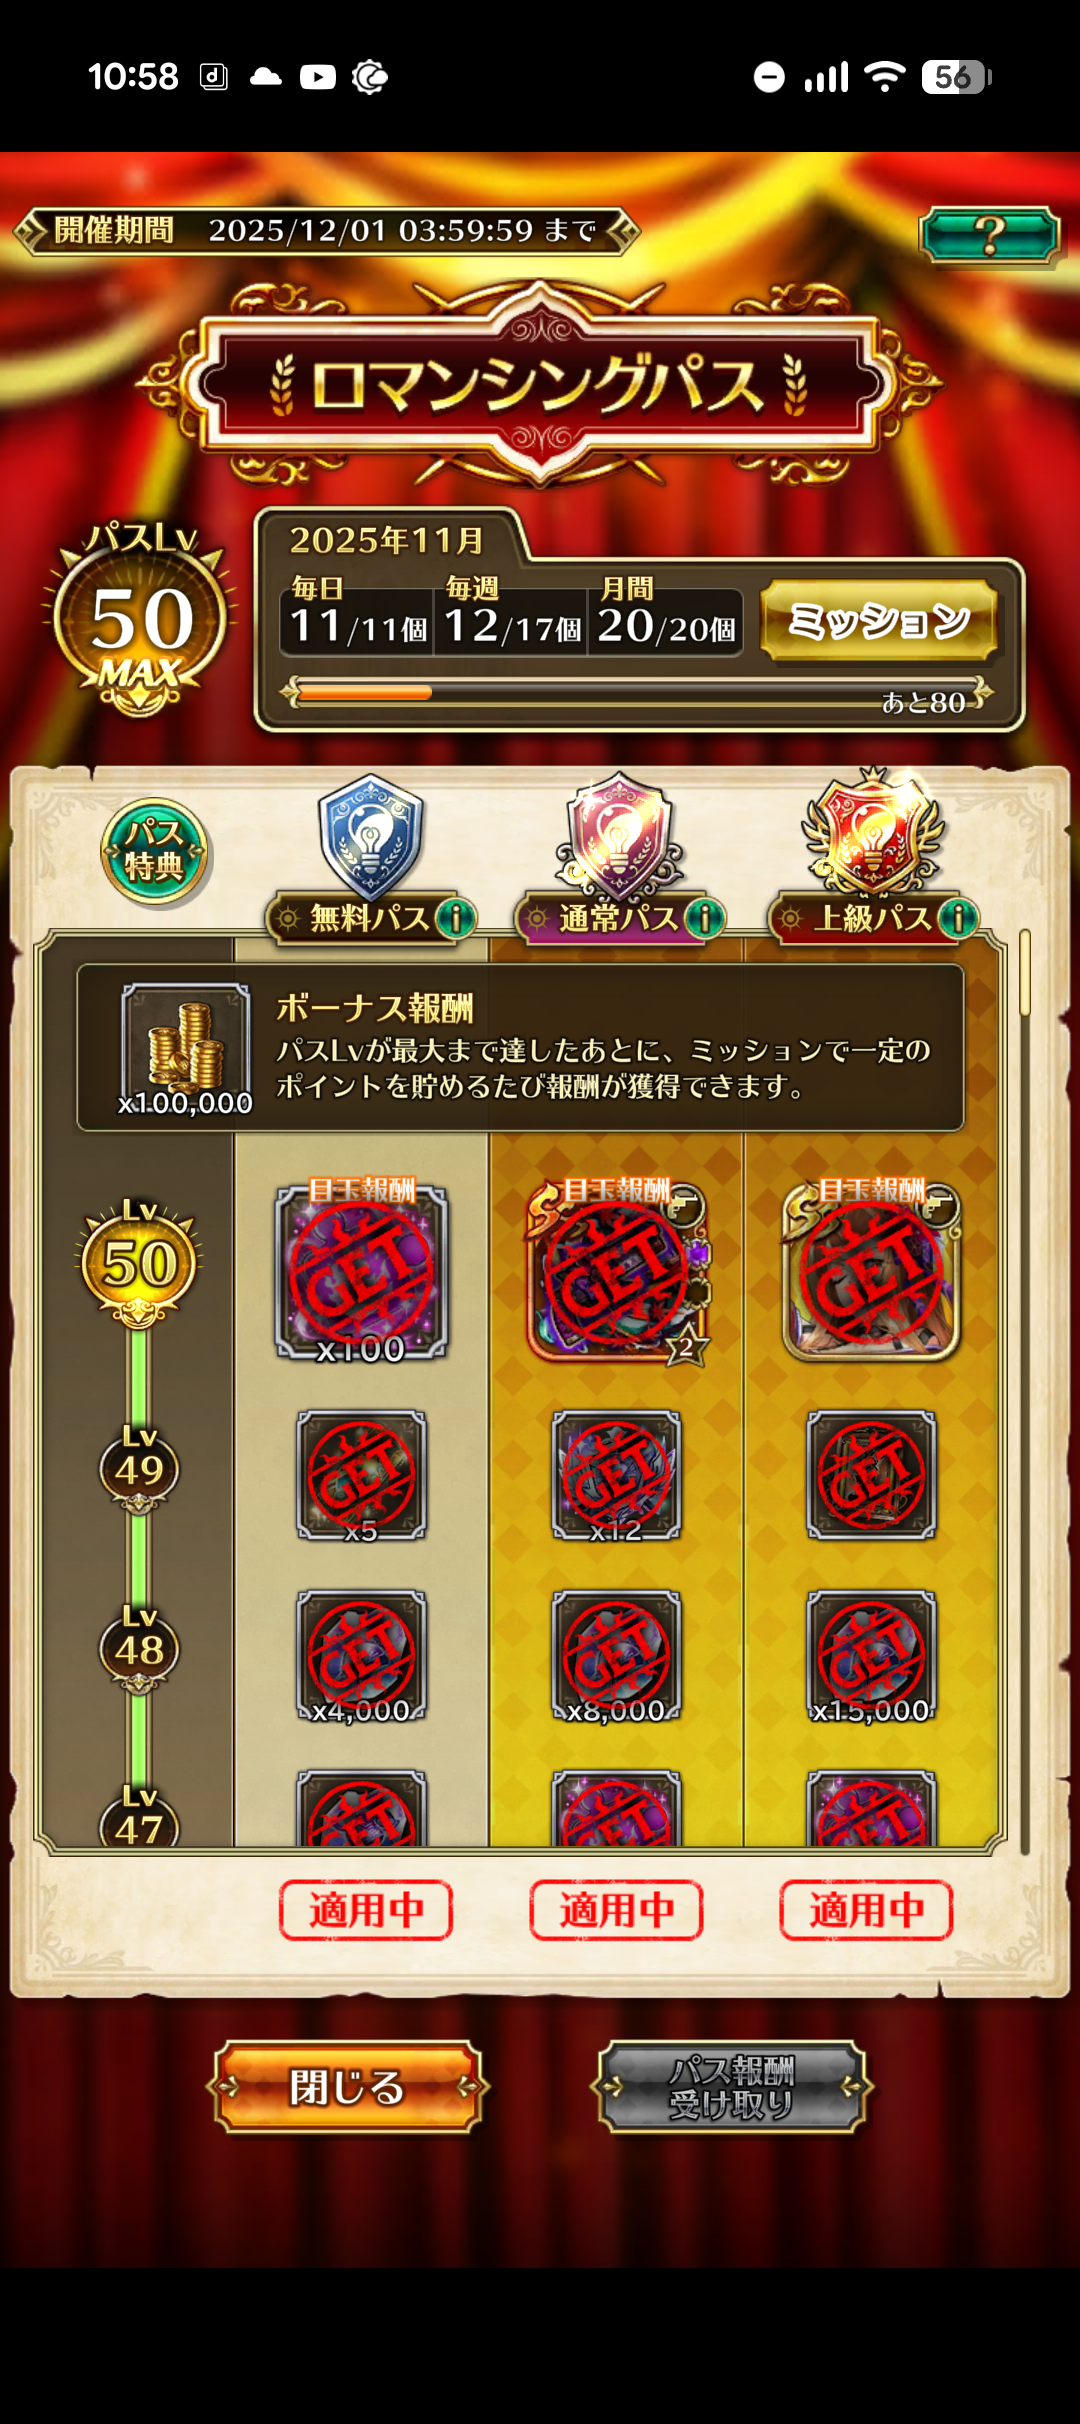This screenshot has width=1080, height=2424.
Task: Tap the パス報酬受け取り button
Action: coord(732,2086)
